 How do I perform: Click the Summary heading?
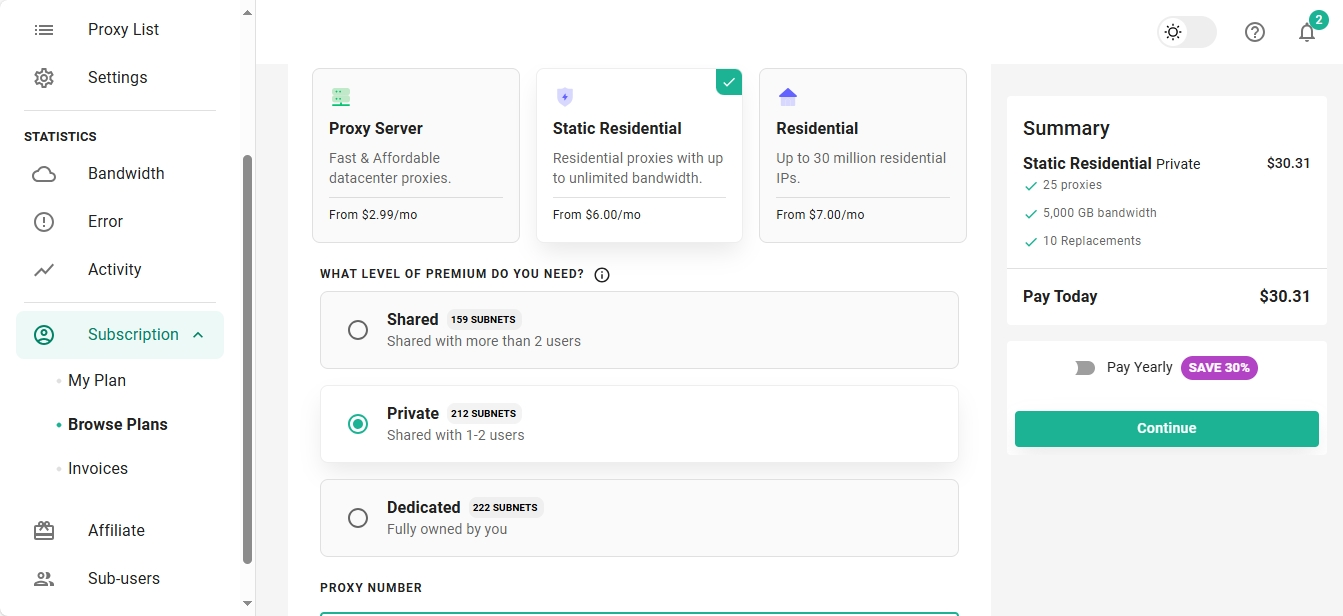point(1066,128)
